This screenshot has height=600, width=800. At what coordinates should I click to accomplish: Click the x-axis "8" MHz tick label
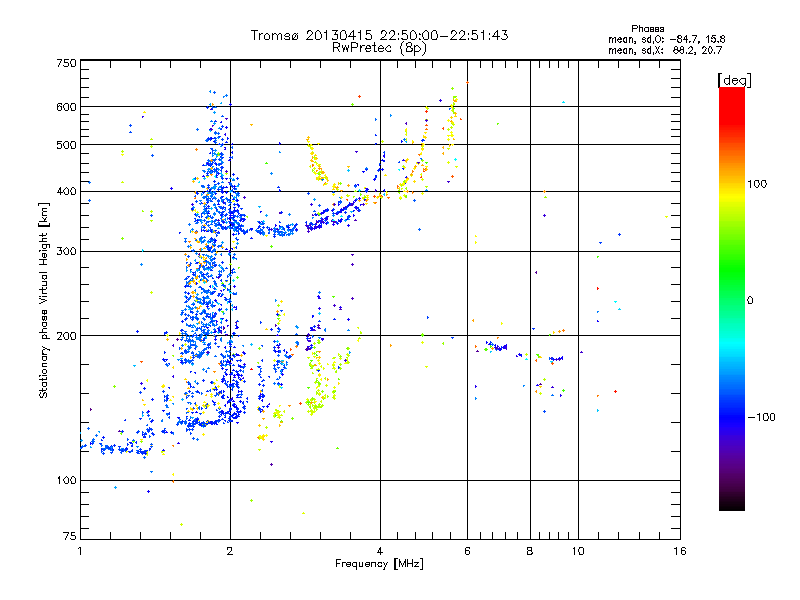(x=530, y=551)
